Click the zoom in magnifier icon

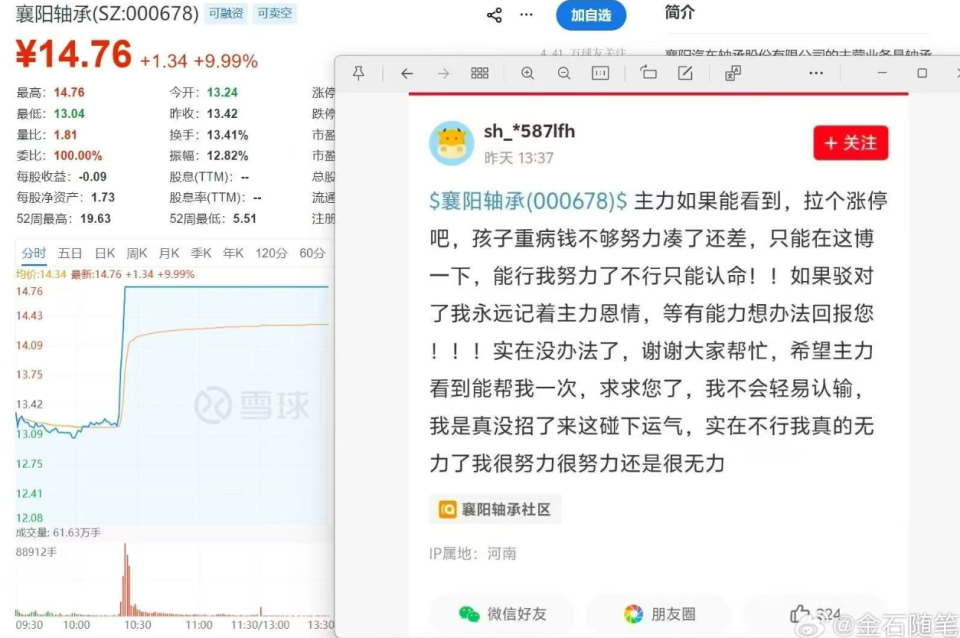[x=528, y=72]
